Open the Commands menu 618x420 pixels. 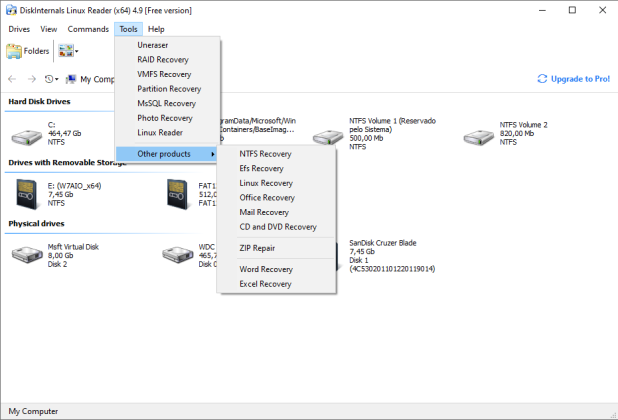(x=88, y=29)
